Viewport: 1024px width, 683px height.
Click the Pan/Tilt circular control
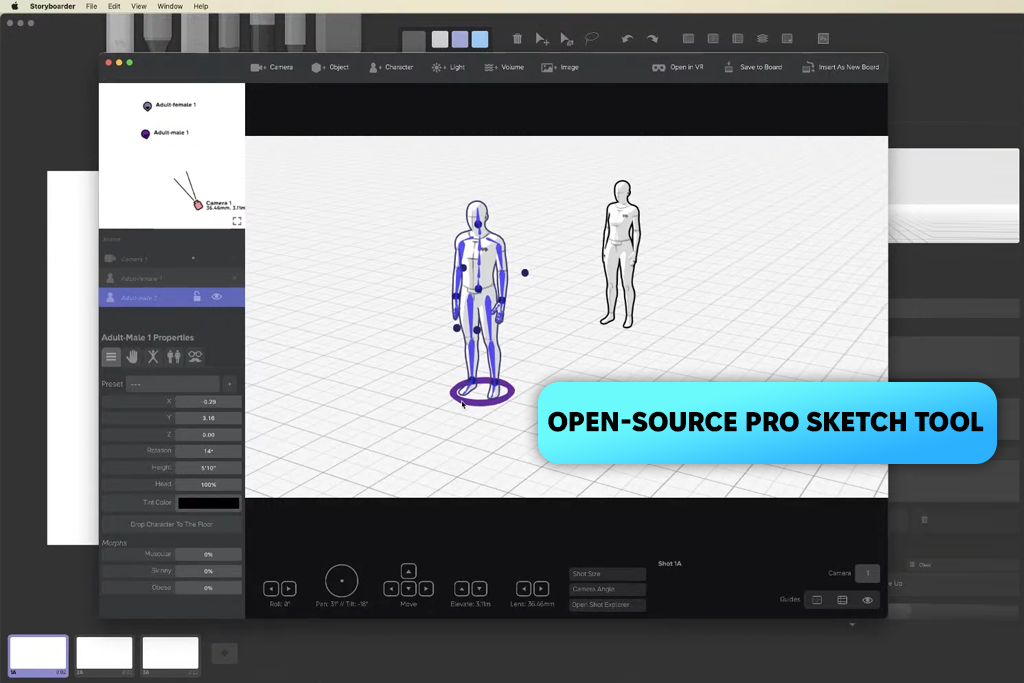342,580
